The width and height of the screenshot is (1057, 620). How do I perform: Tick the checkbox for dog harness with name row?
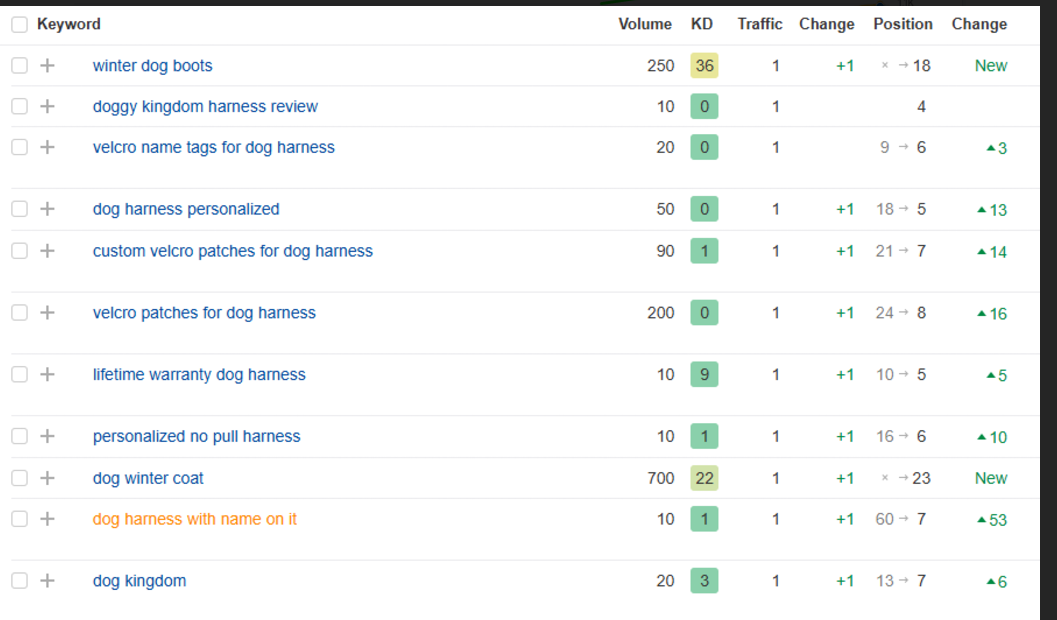pyautogui.click(x=20, y=519)
